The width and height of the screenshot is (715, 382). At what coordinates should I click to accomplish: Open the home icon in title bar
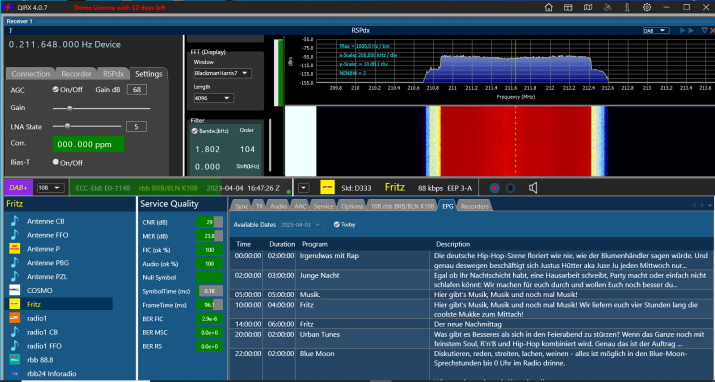[x=549, y=7]
